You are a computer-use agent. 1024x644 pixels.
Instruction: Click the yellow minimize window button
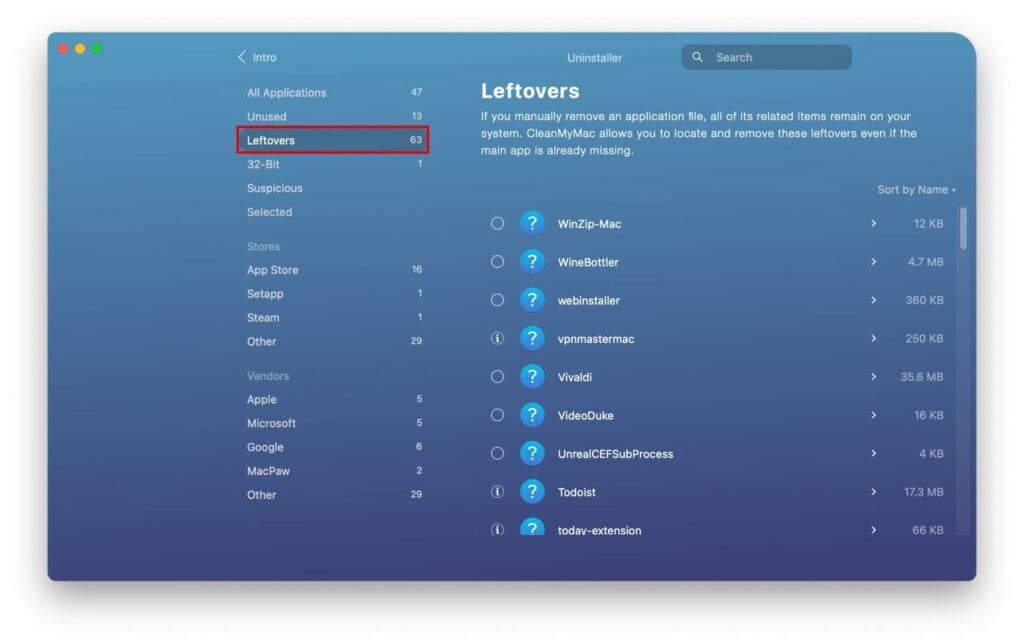80,48
